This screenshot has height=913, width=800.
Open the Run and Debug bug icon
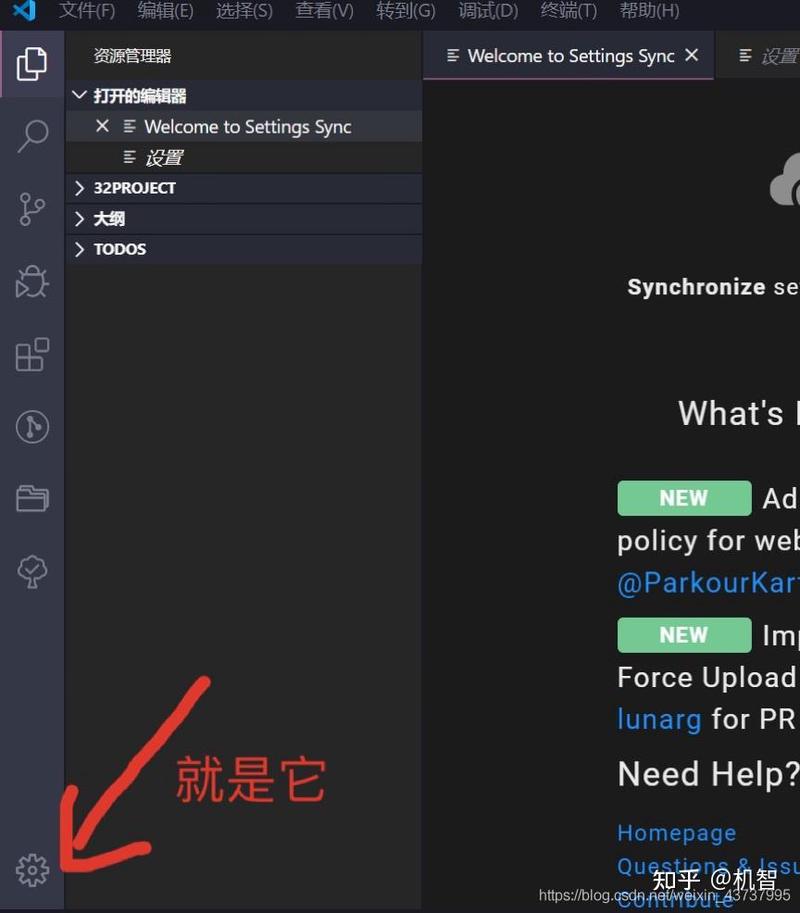(x=32, y=282)
